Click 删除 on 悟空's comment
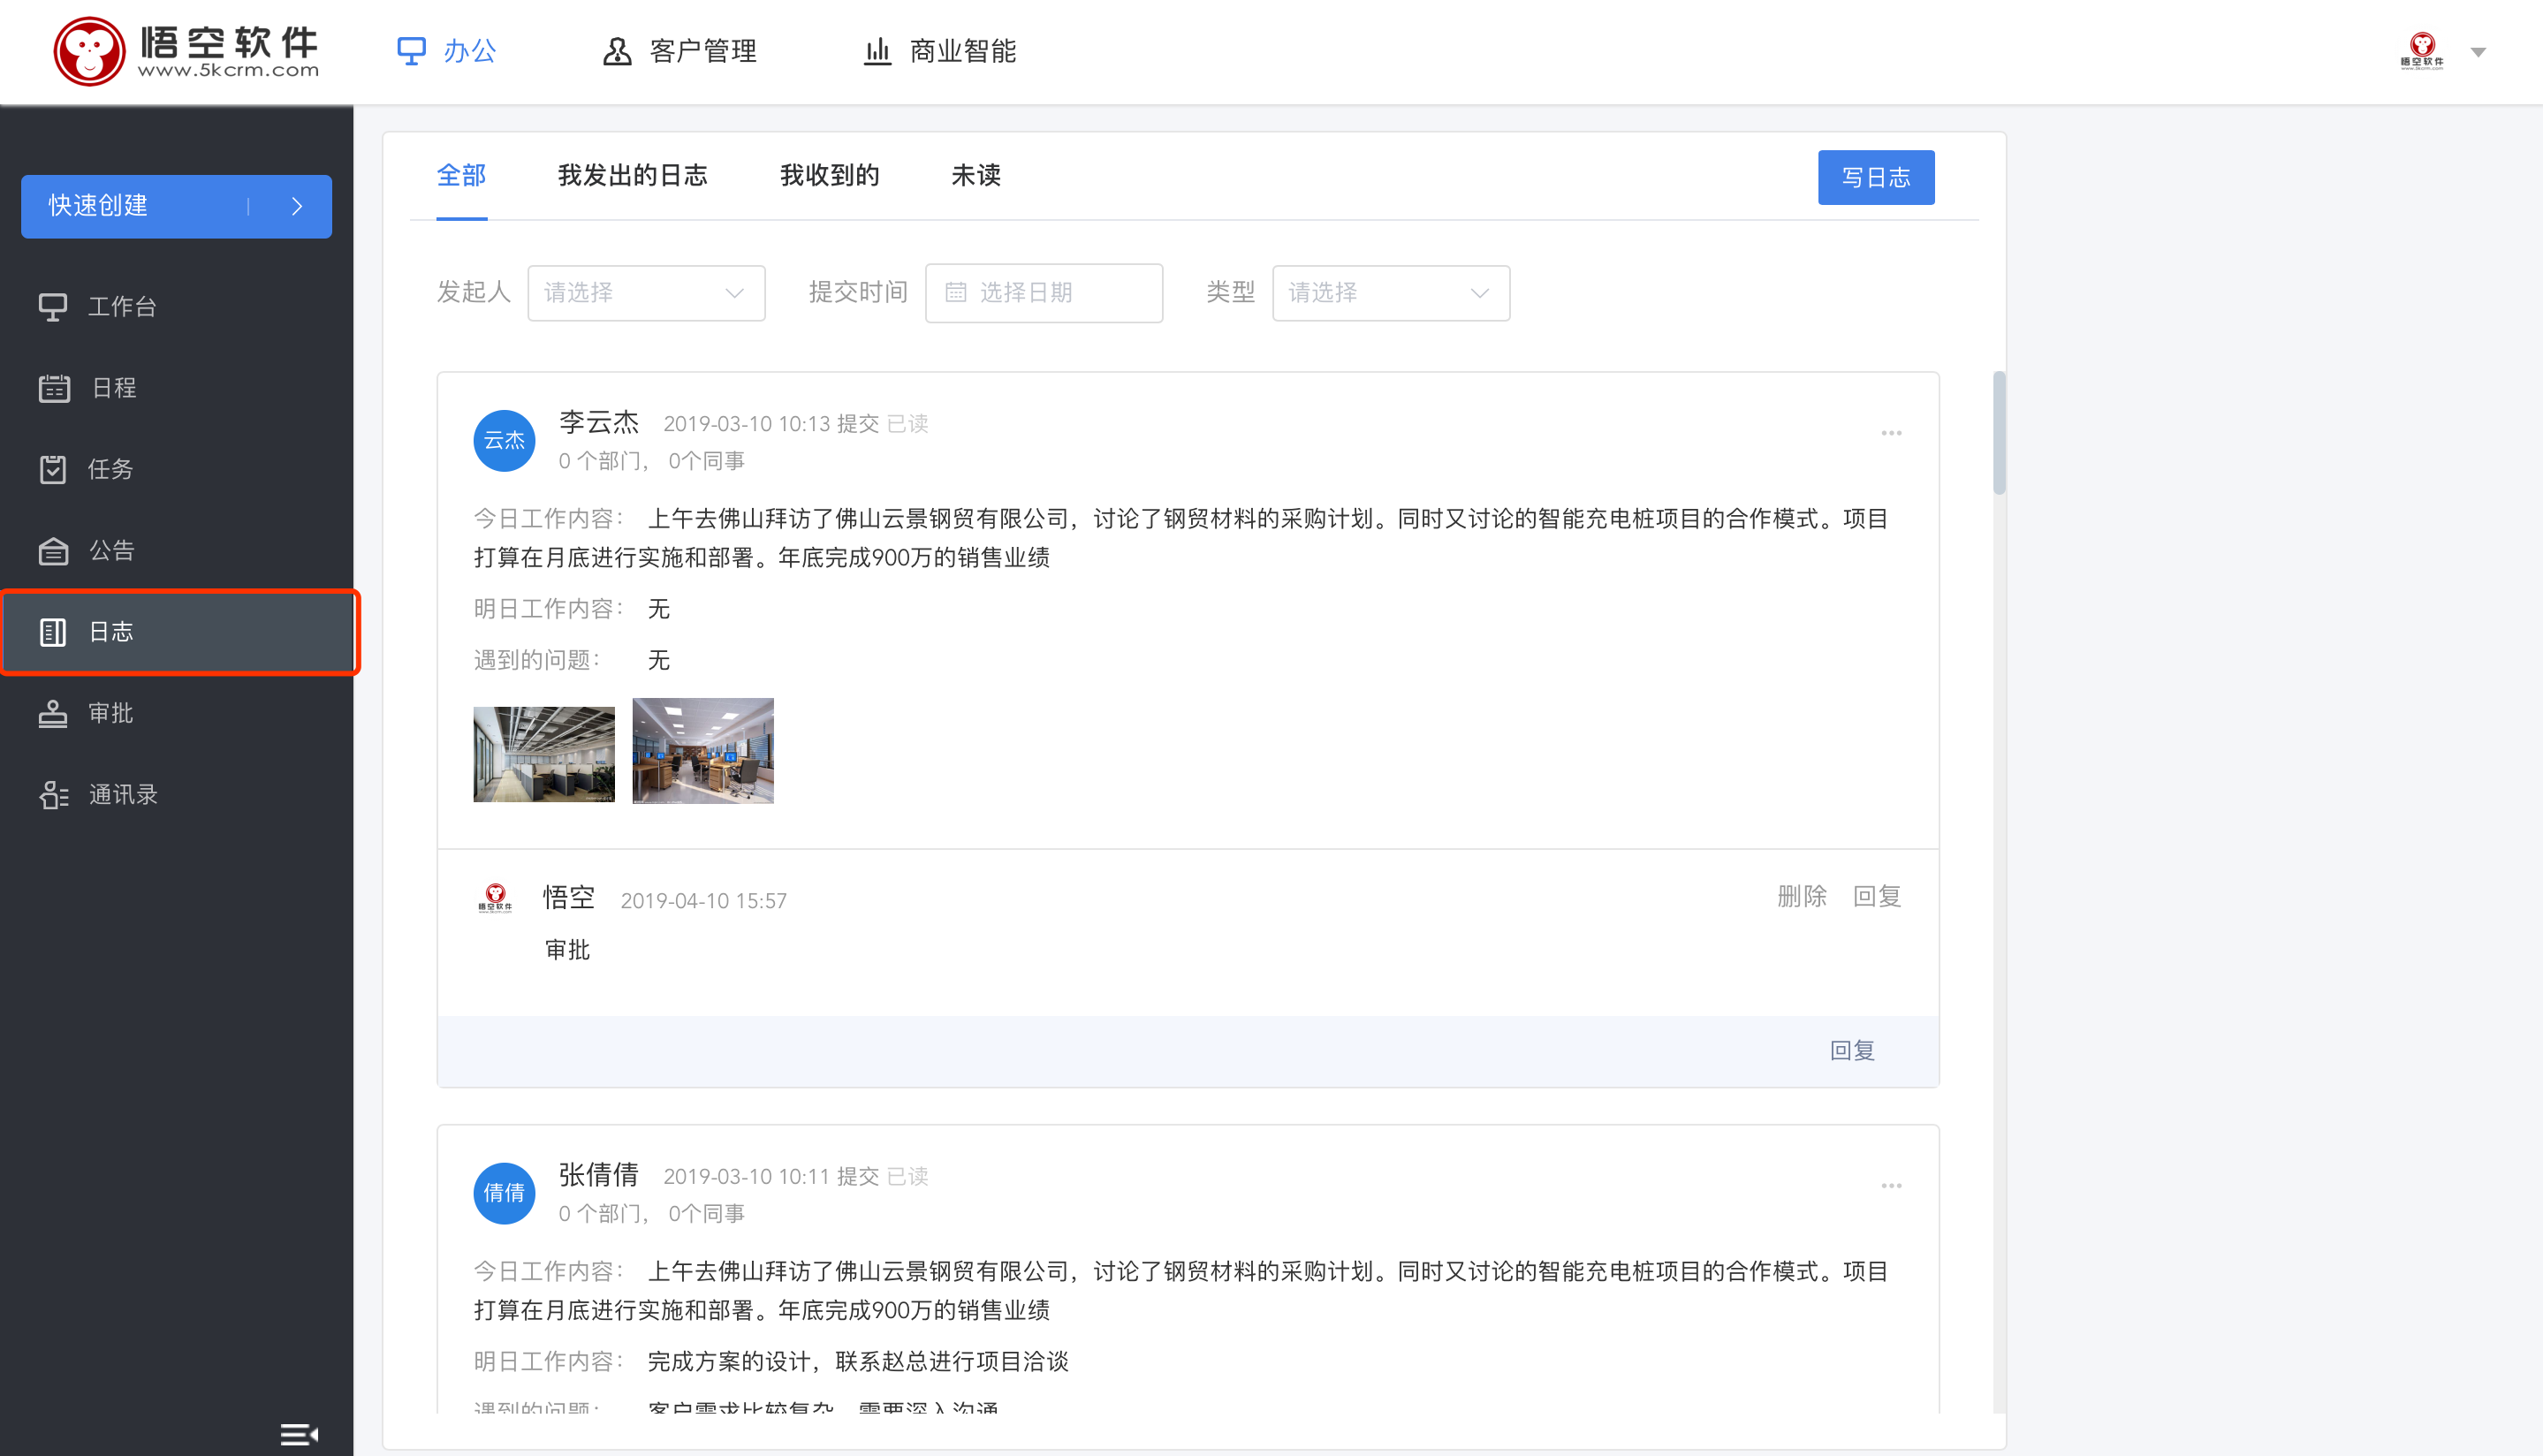Image resolution: width=2543 pixels, height=1456 pixels. 1801,896
